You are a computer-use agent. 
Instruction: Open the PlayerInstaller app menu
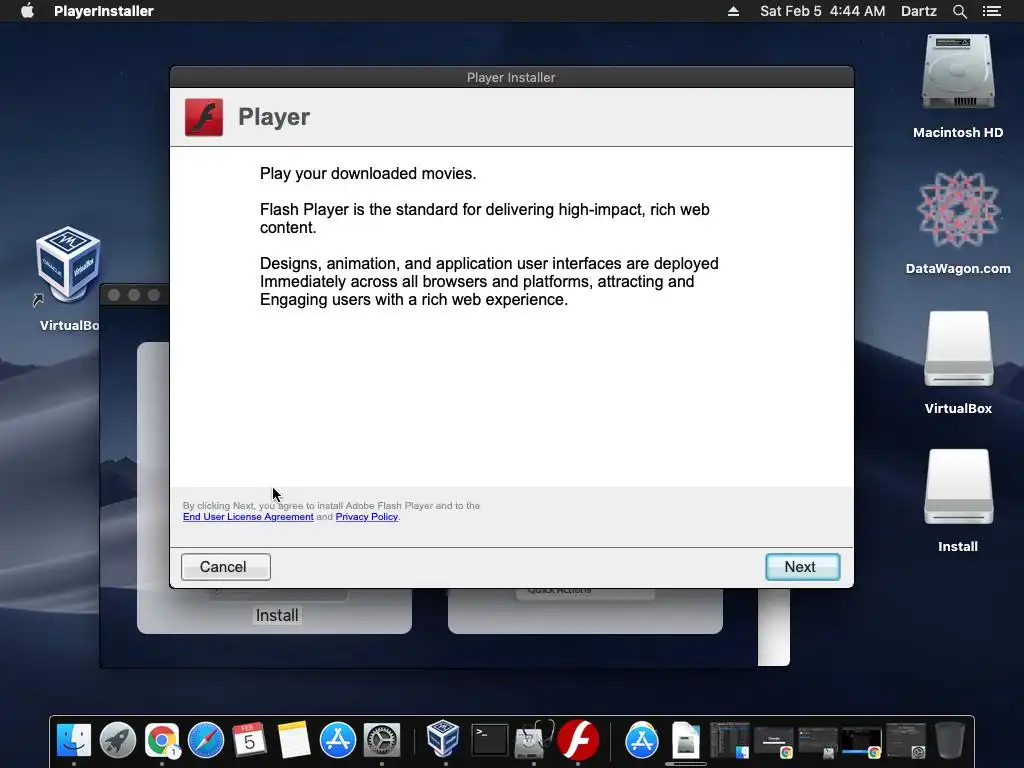(104, 11)
